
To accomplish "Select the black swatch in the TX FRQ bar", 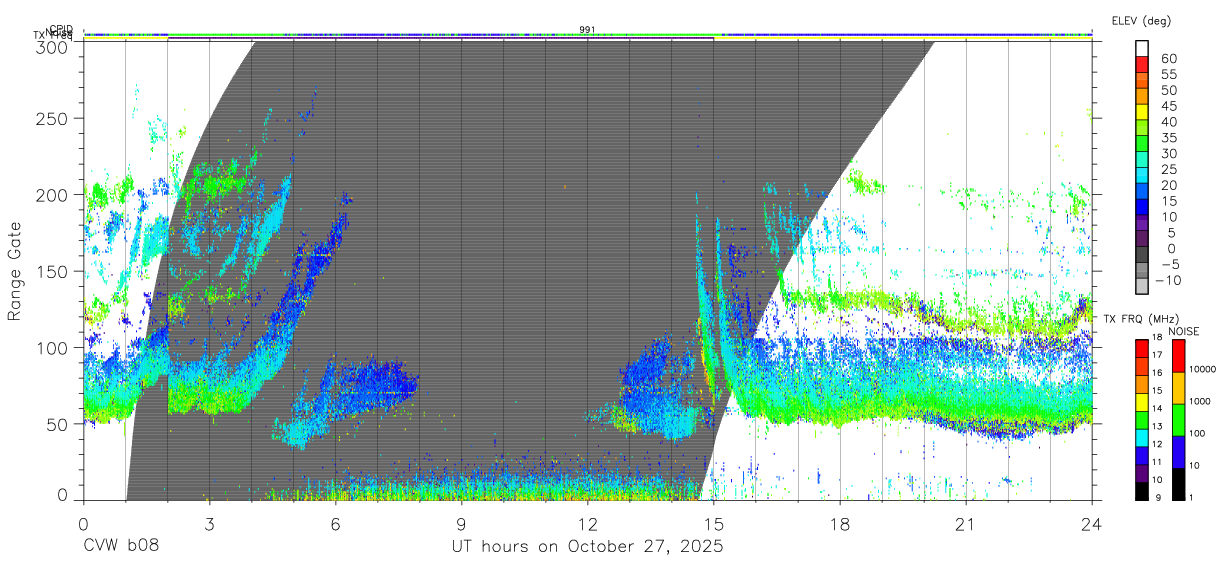I will (1142, 491).
